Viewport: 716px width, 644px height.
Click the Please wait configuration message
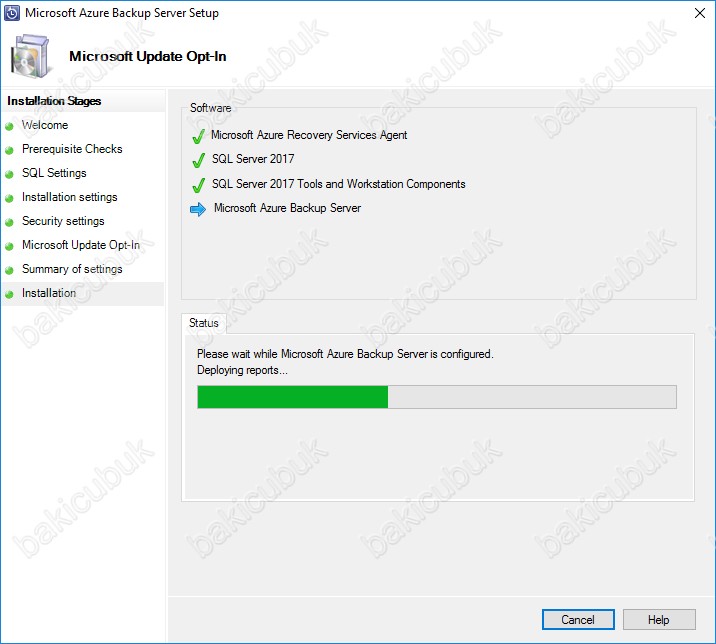click(345, 354)
